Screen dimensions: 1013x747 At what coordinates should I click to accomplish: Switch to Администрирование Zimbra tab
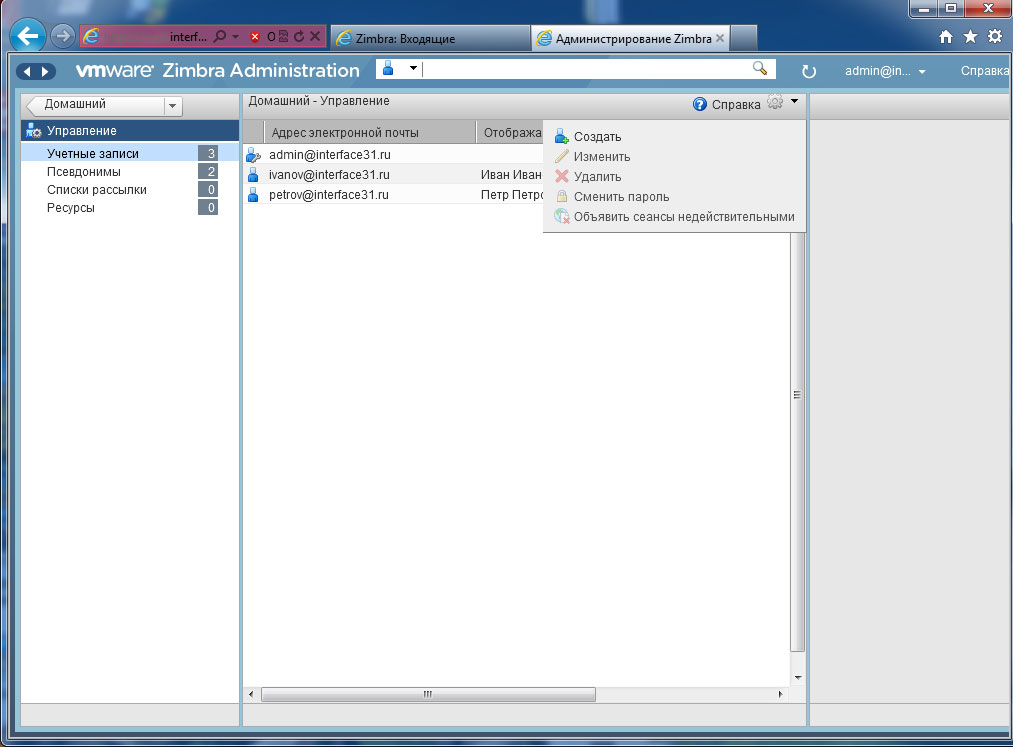point(631,39)
